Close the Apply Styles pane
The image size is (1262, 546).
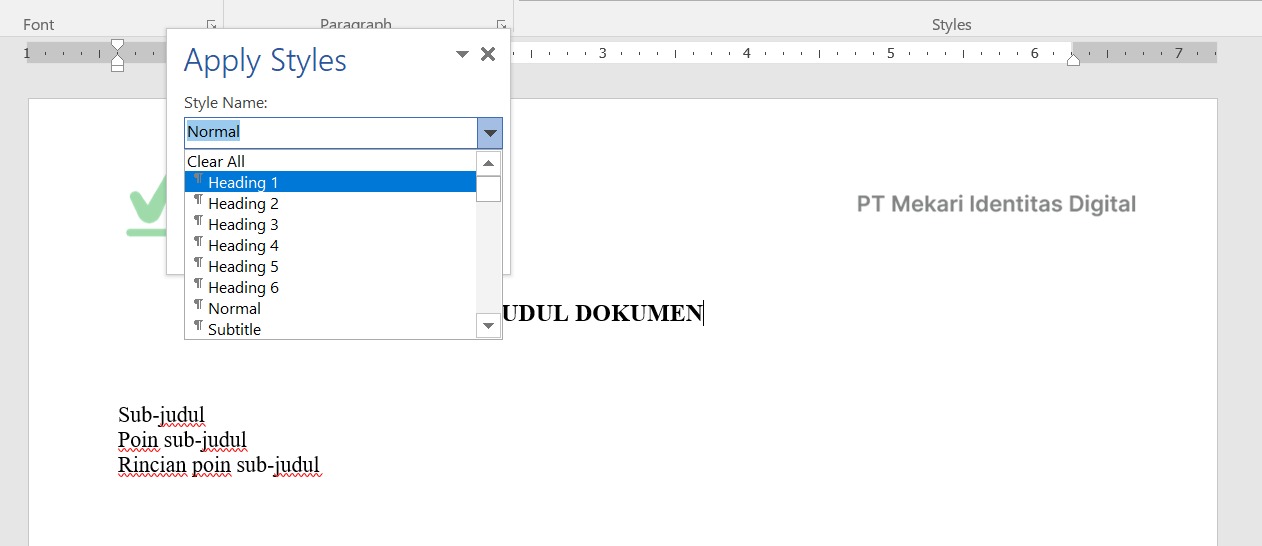488,54
